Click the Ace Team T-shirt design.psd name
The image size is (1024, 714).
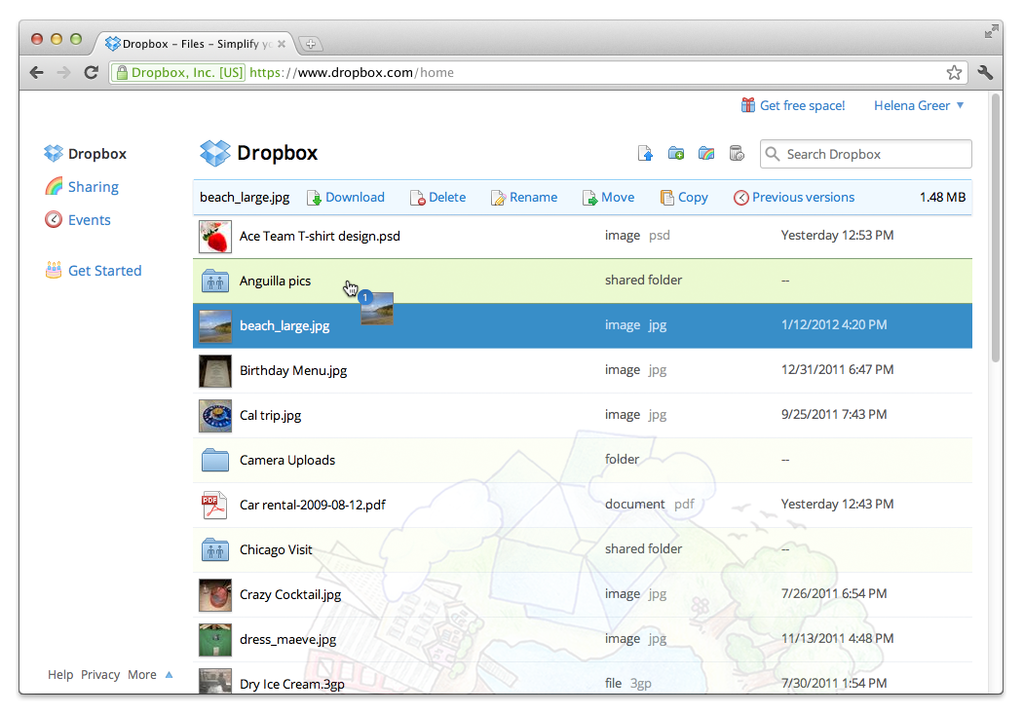point(319,236)
